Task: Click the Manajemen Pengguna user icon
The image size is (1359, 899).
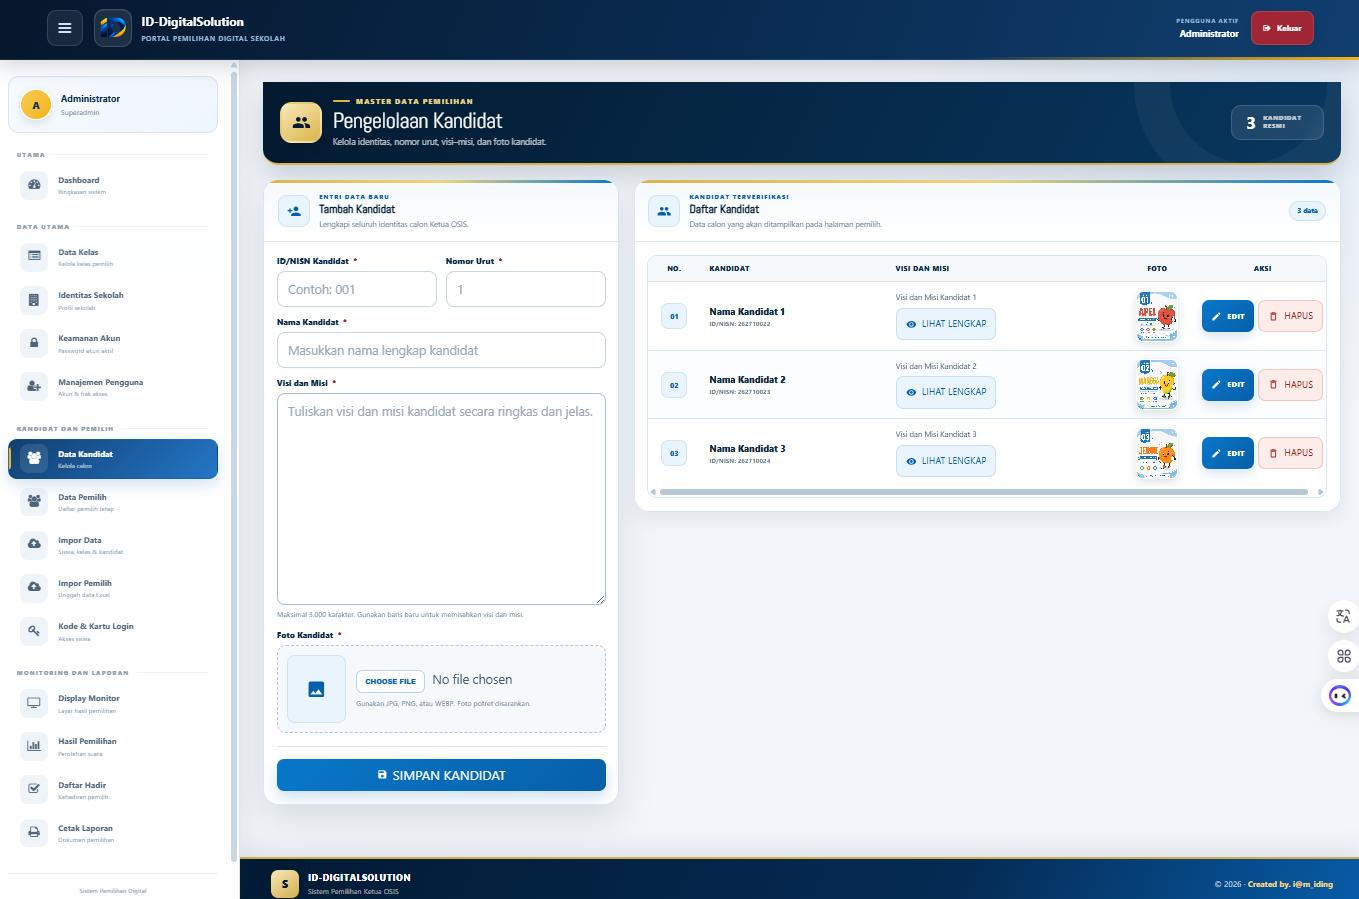Action: click(x=34, y=387)
